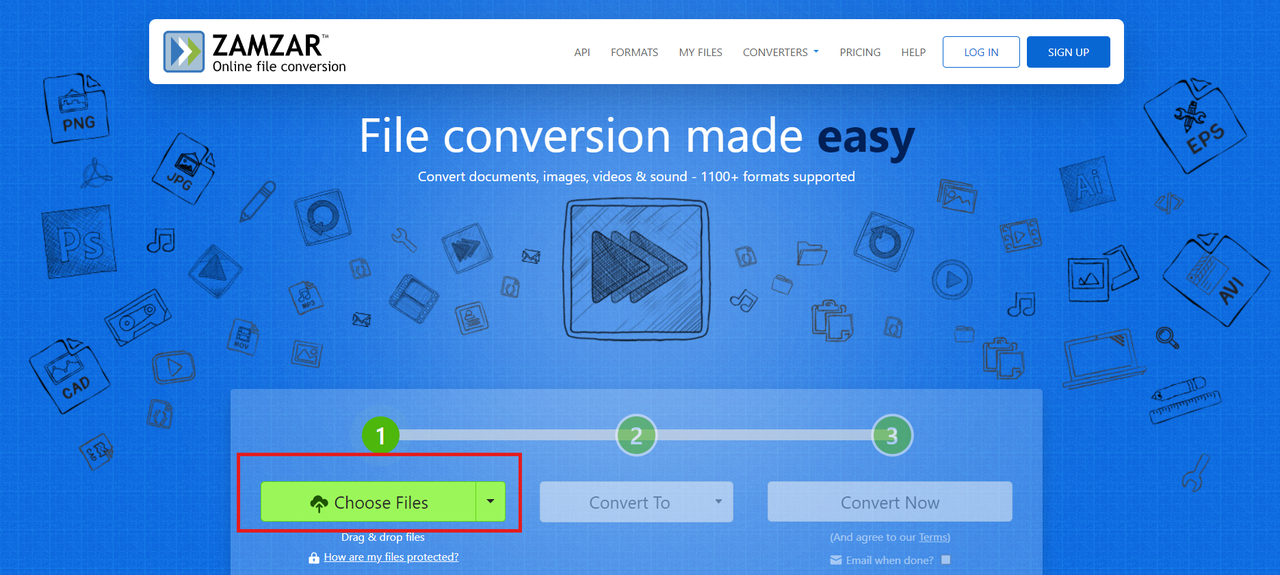Open the Pricing page
This screenshot has height=575, width=1280.
pos(860,52)
